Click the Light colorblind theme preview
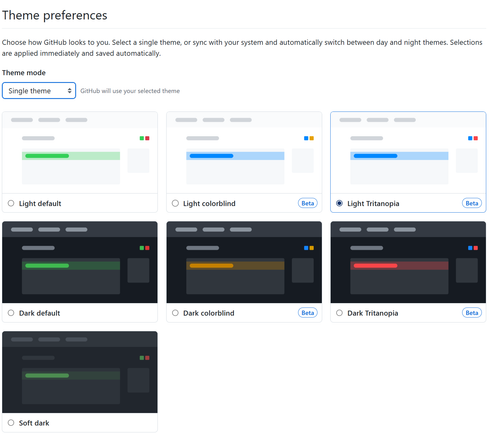The height and width of the screenshot is (434, 500). (x=244, y=153)
